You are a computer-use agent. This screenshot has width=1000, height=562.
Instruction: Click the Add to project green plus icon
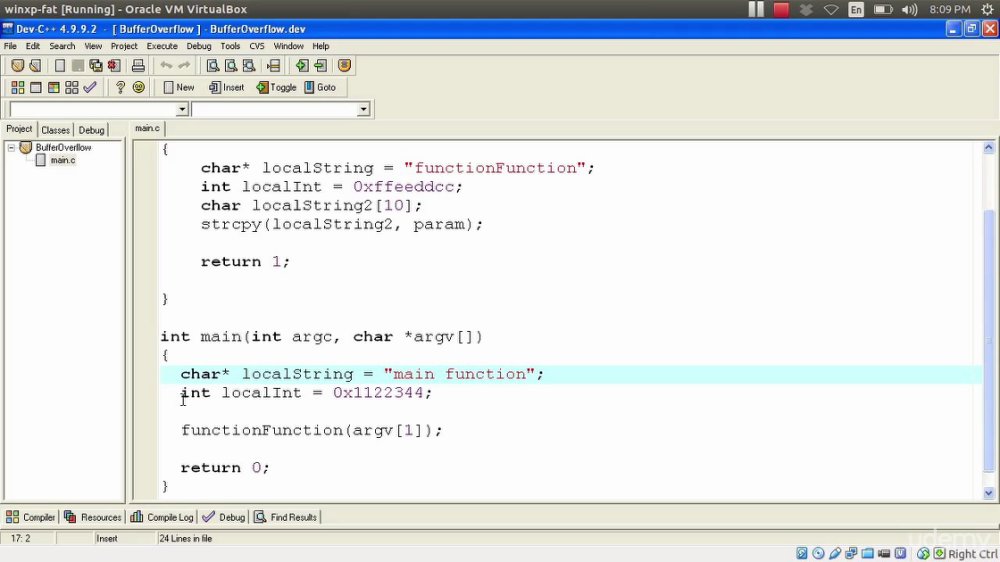[302, 65]
